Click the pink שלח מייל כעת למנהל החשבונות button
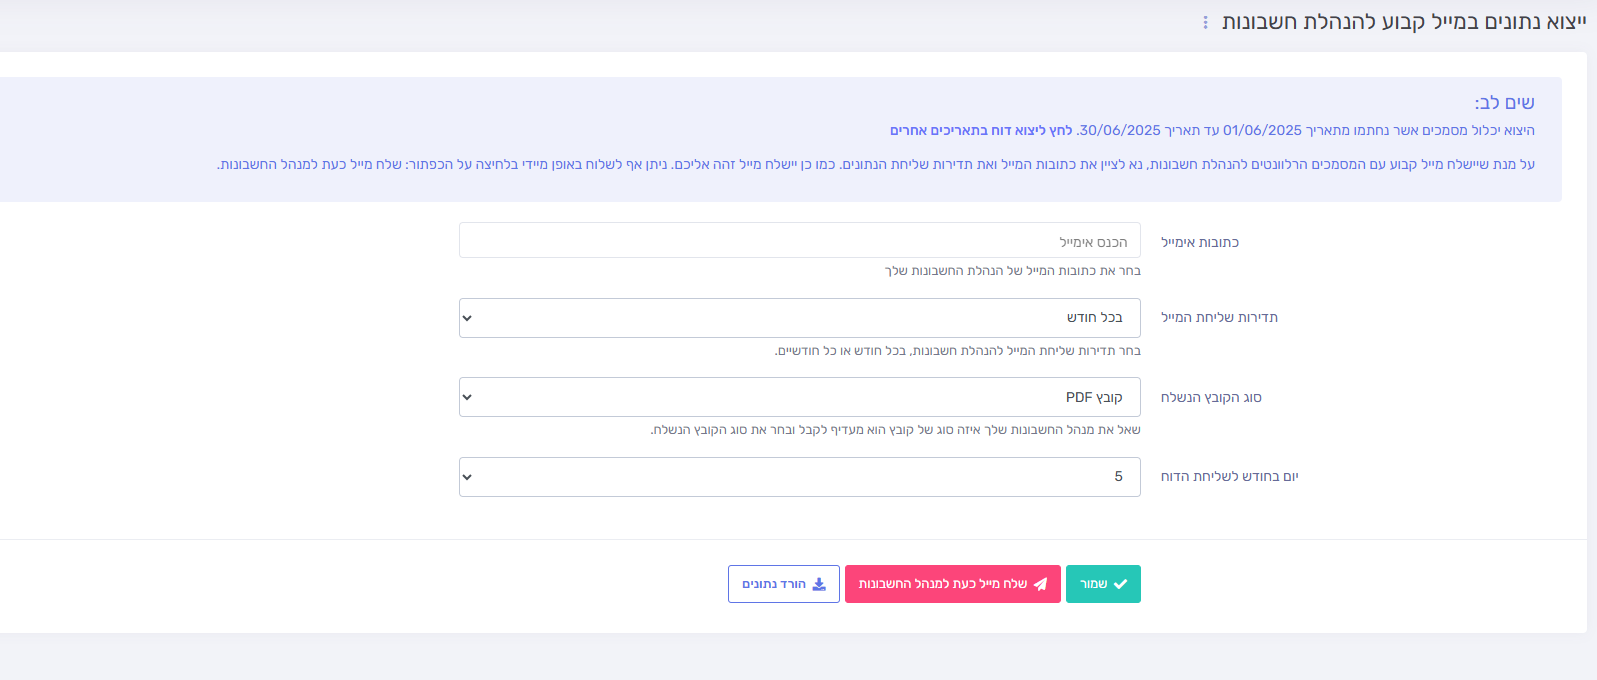This screenshot has width=1597, height=680. (953, 584)
